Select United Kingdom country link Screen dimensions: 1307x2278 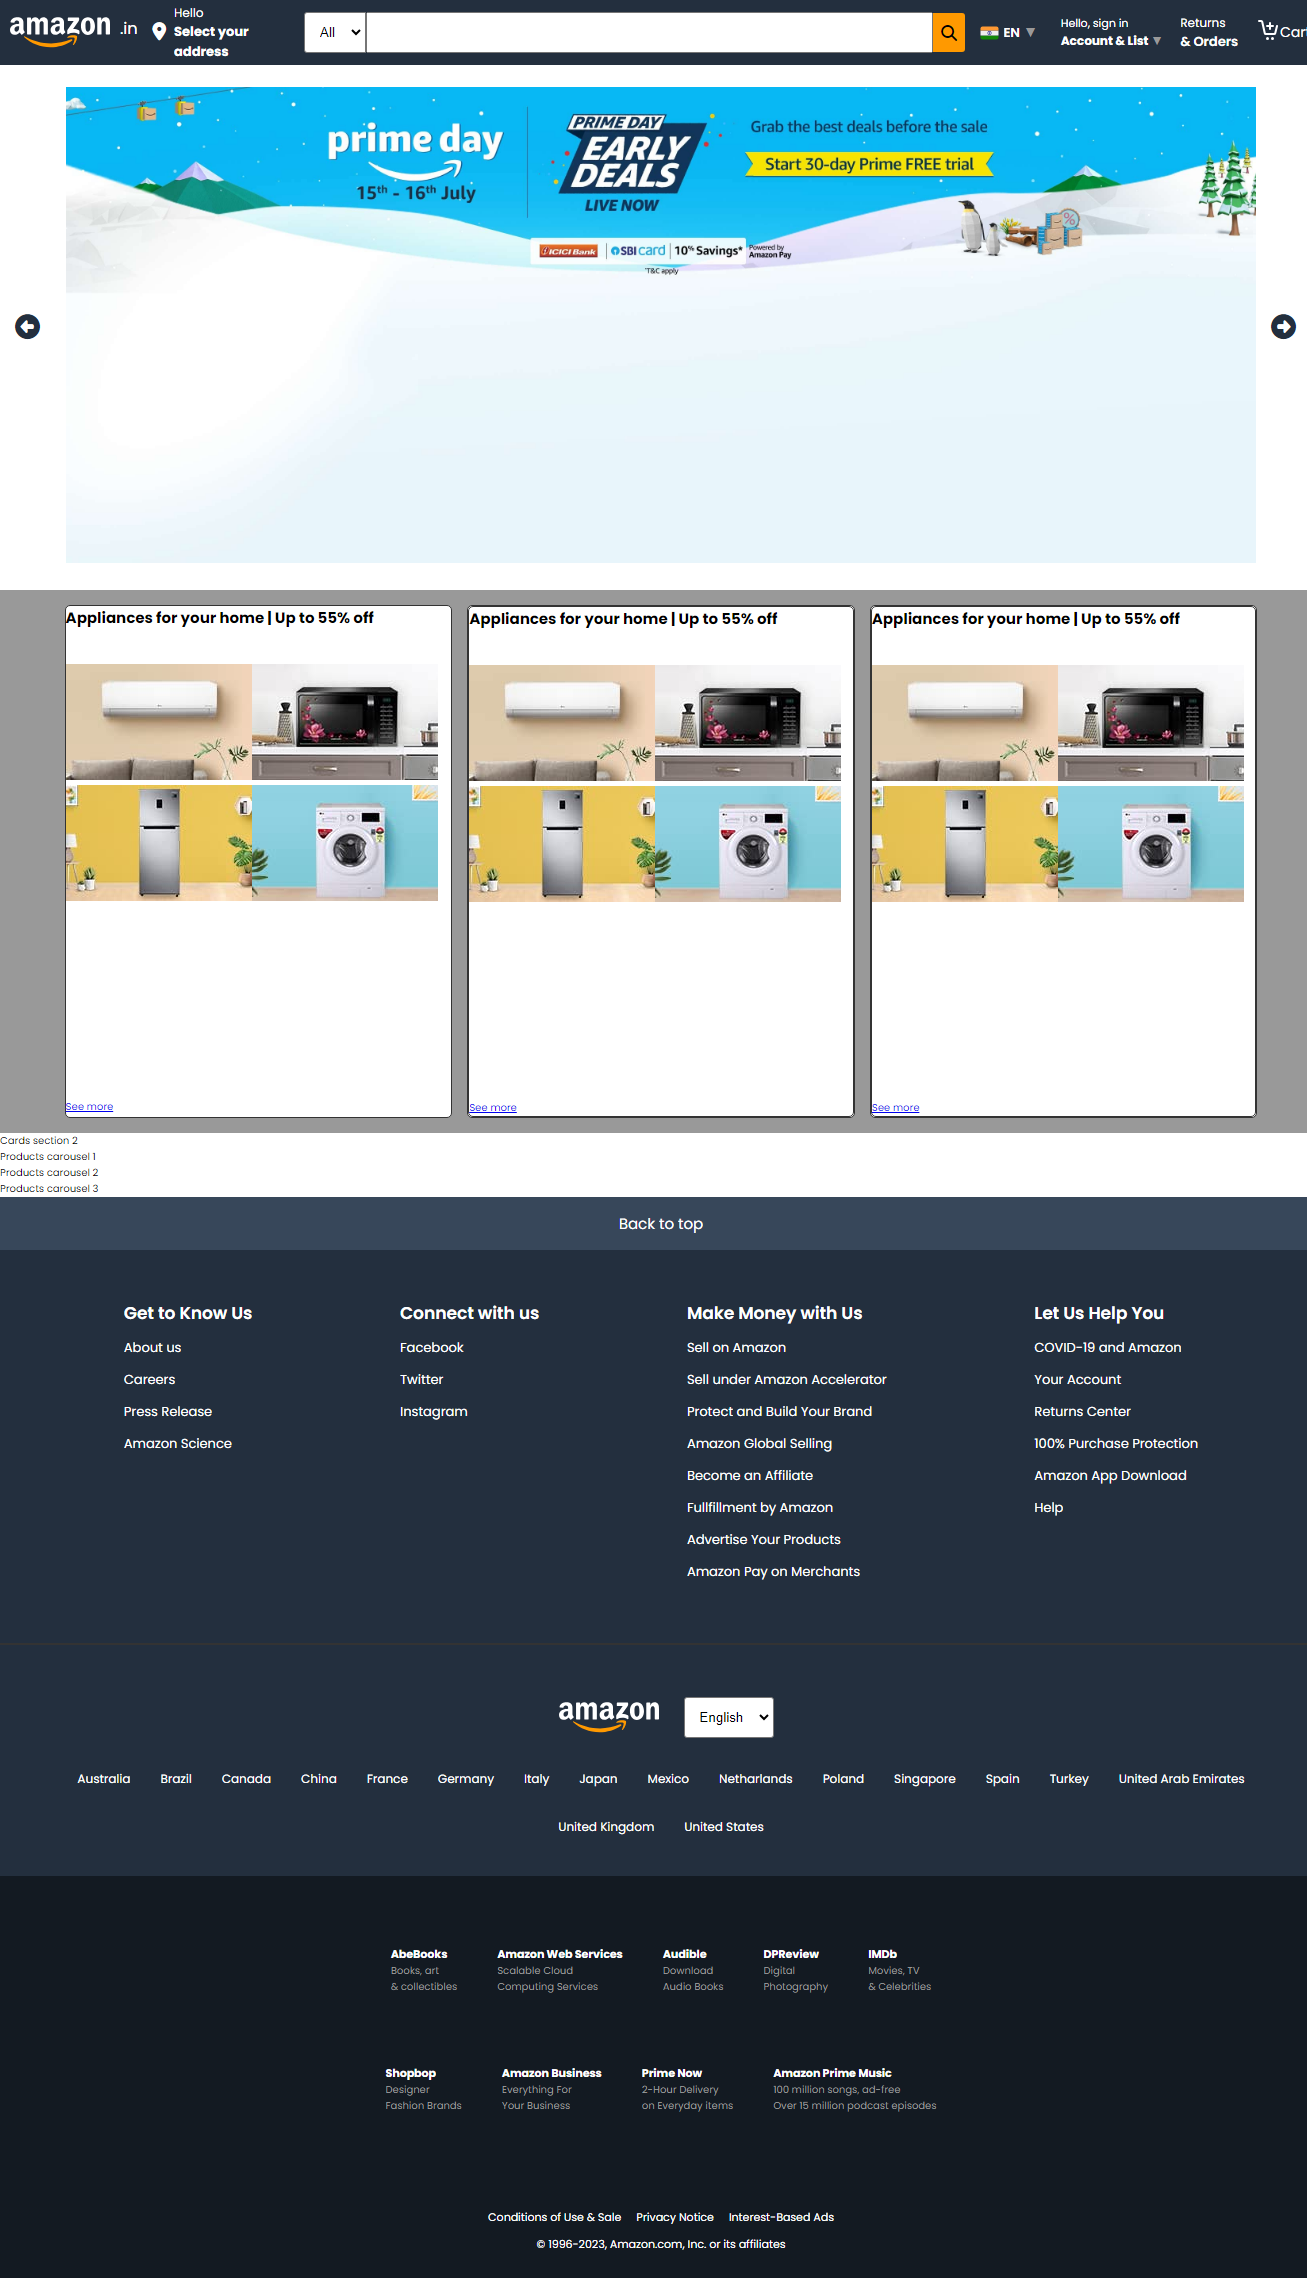pos(606,1827)
